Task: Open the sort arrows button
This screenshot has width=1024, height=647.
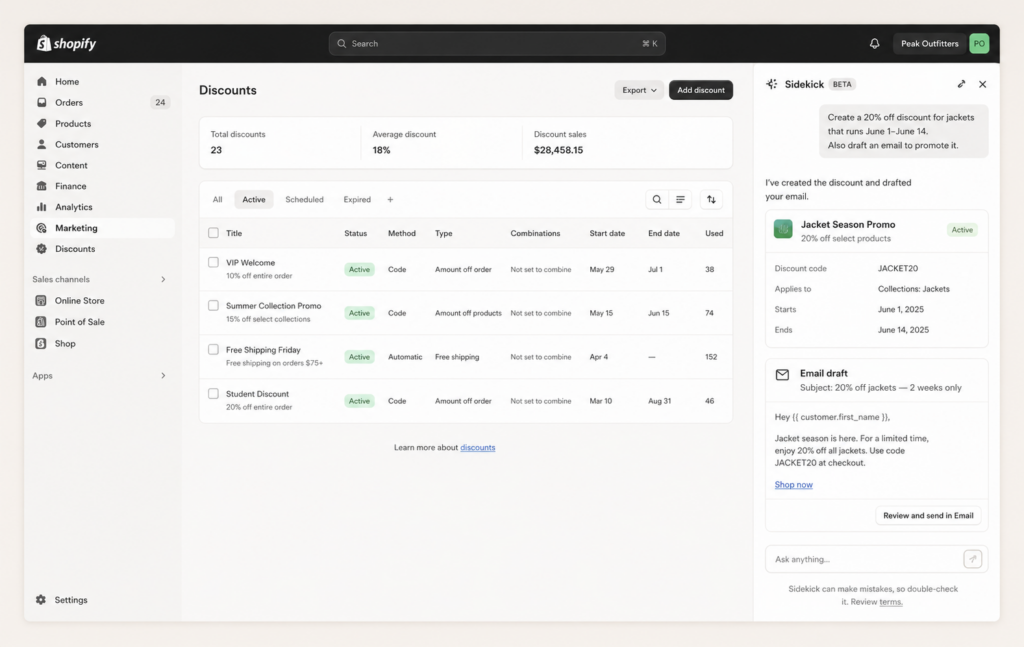Action: 711,200
